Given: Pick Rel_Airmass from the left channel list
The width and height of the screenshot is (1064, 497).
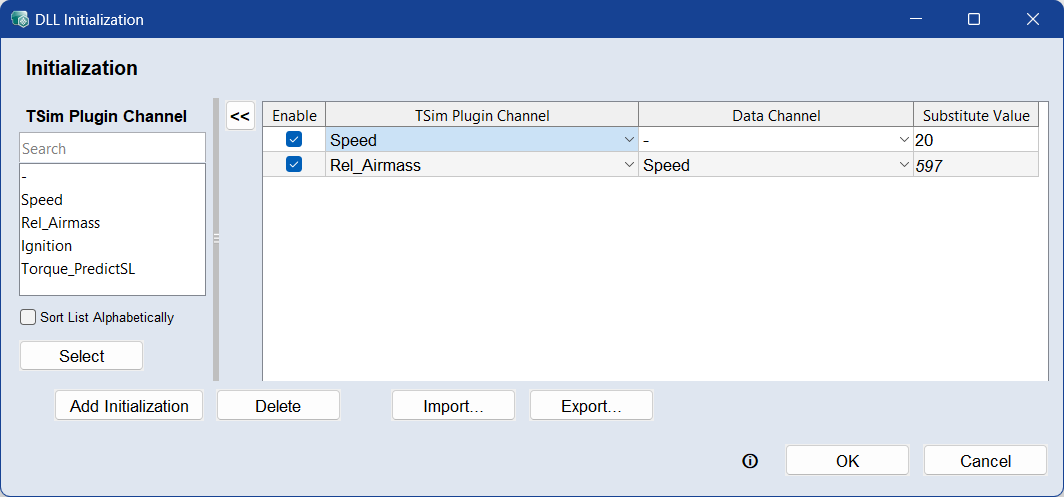Looking at the screenshot, I should [x=61, y=222].
